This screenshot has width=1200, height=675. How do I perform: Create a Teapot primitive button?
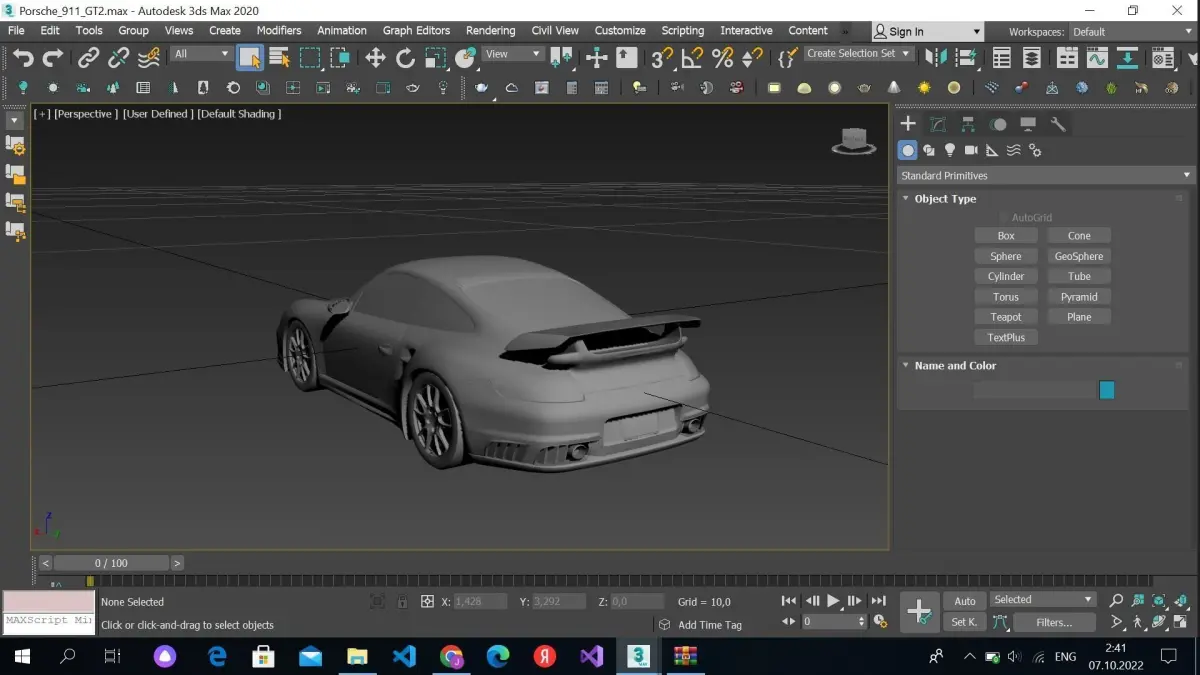click(1006, 317)
